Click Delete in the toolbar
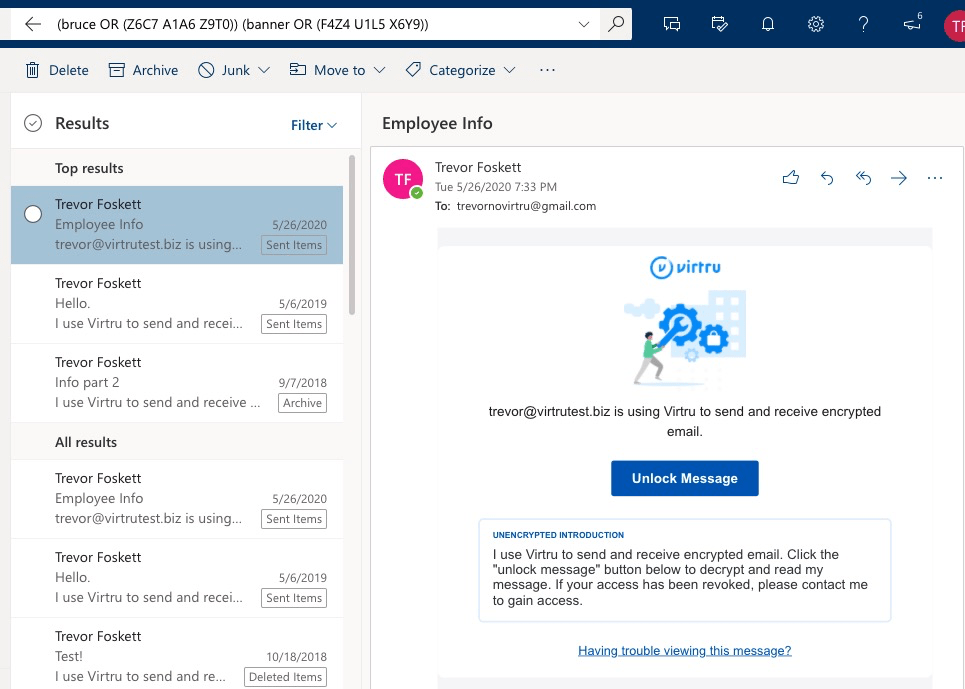 point(57,70)
